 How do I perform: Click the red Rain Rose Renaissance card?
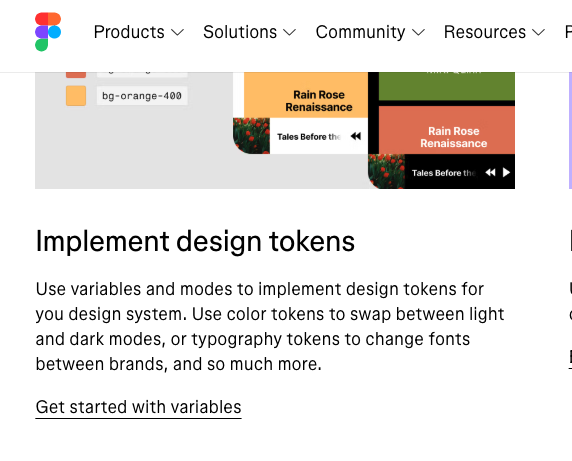point(447,130)
